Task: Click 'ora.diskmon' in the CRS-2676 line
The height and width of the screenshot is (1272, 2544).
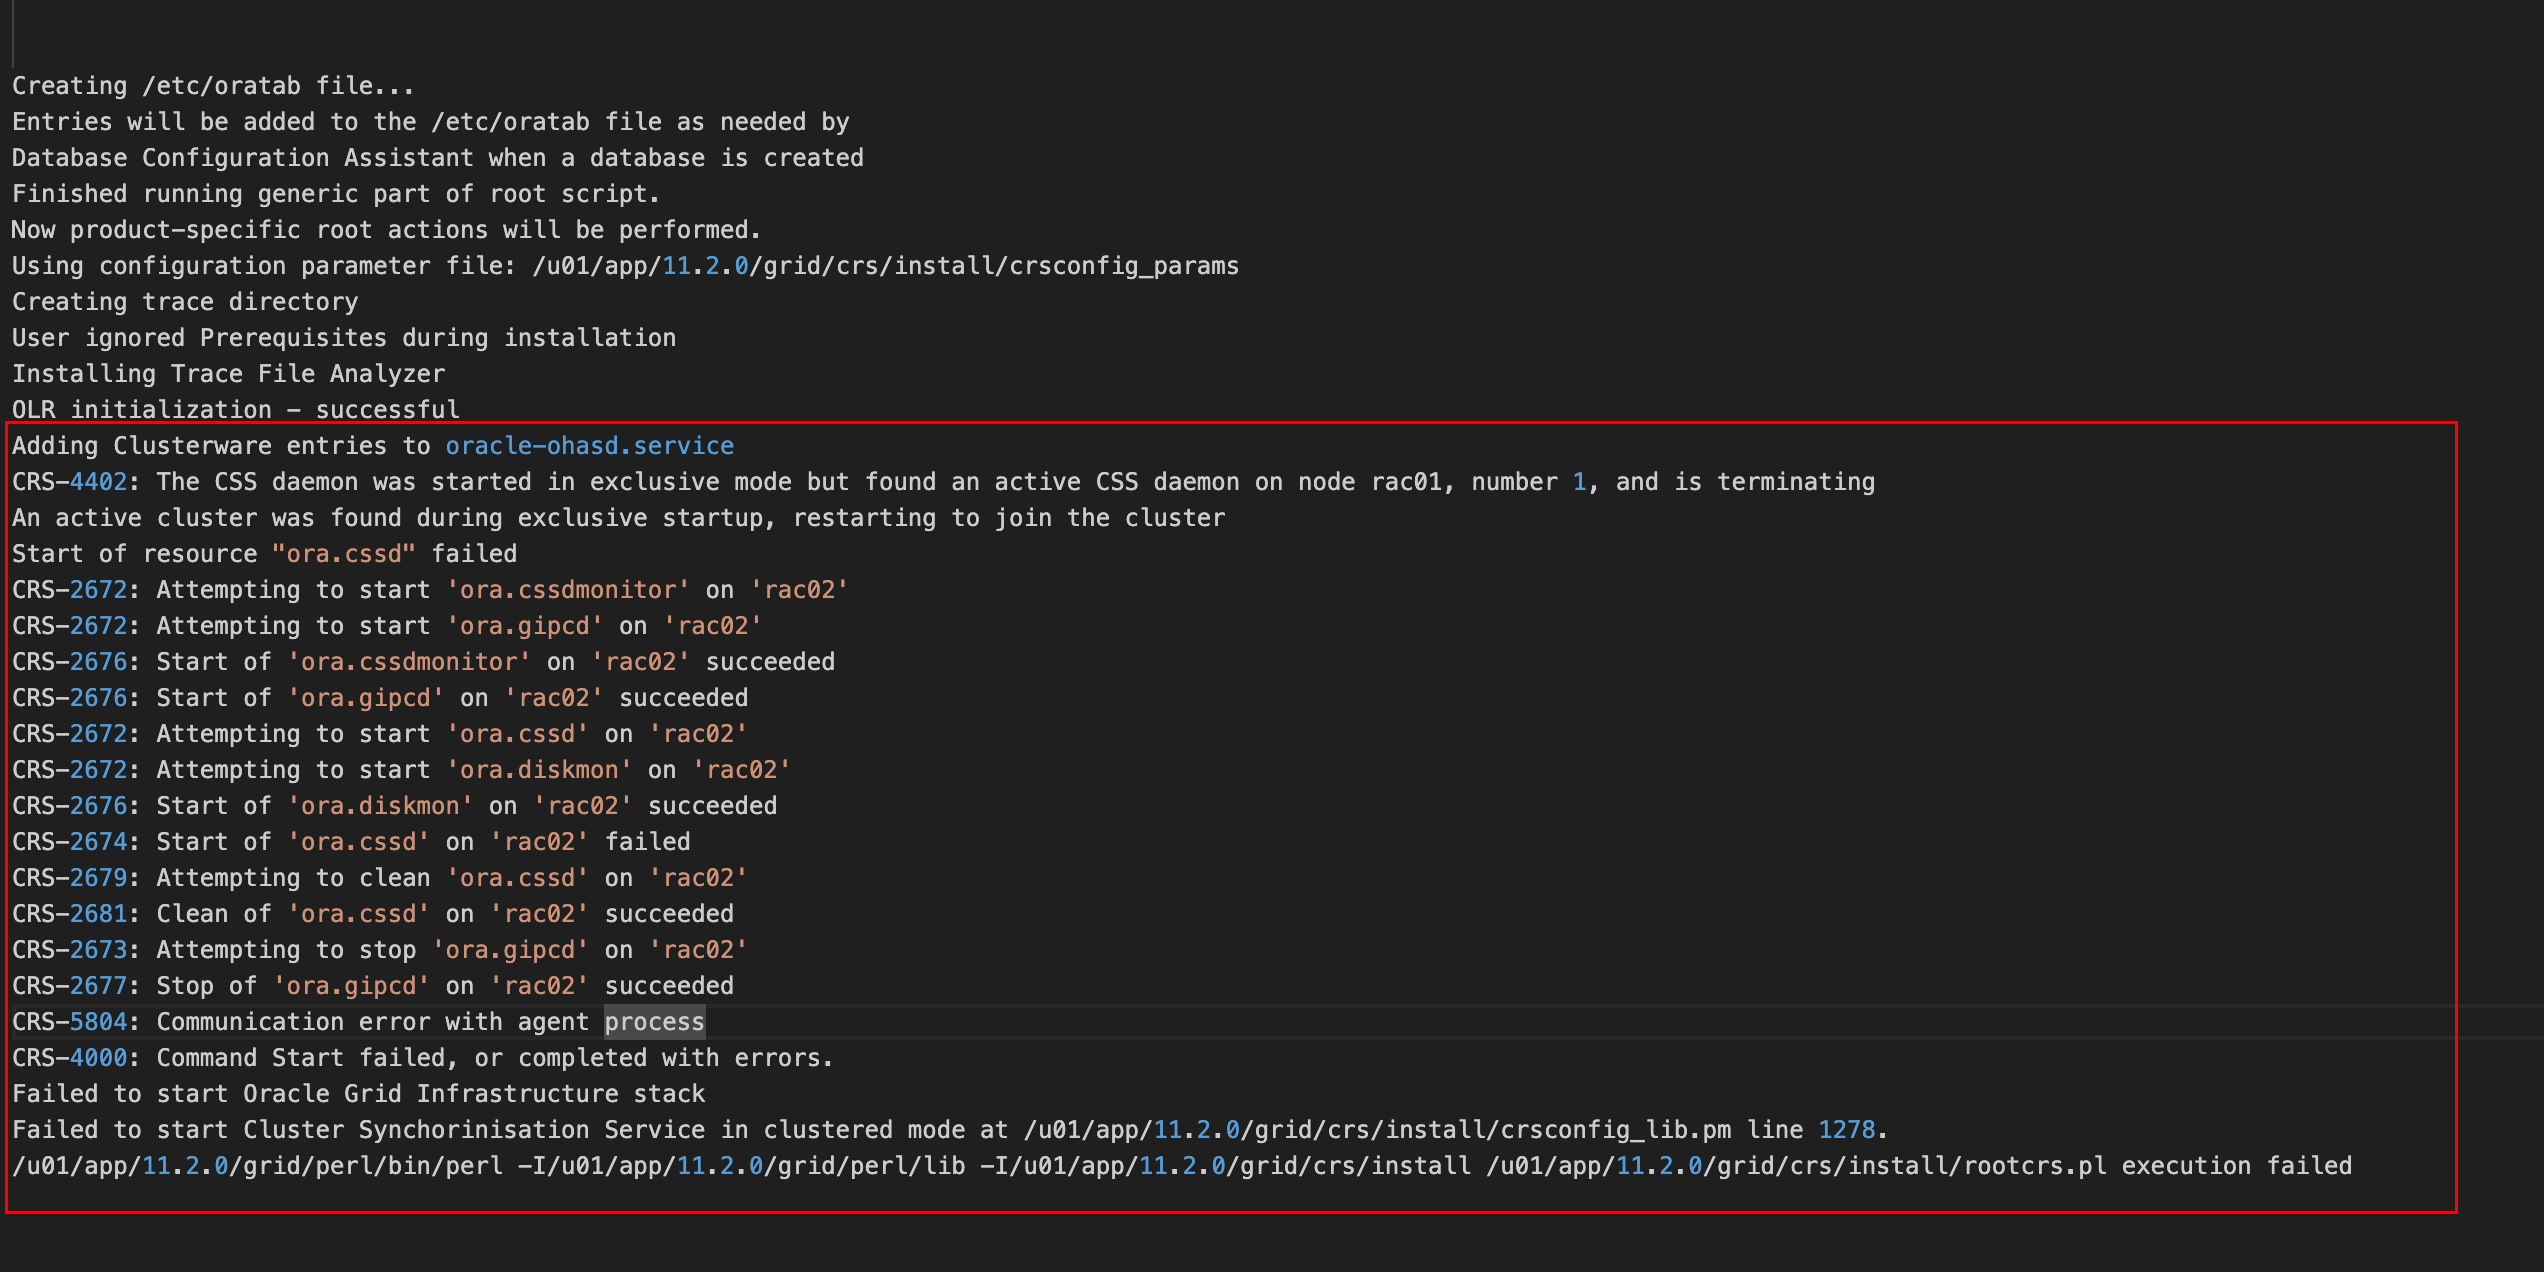Action: (380, 806)
